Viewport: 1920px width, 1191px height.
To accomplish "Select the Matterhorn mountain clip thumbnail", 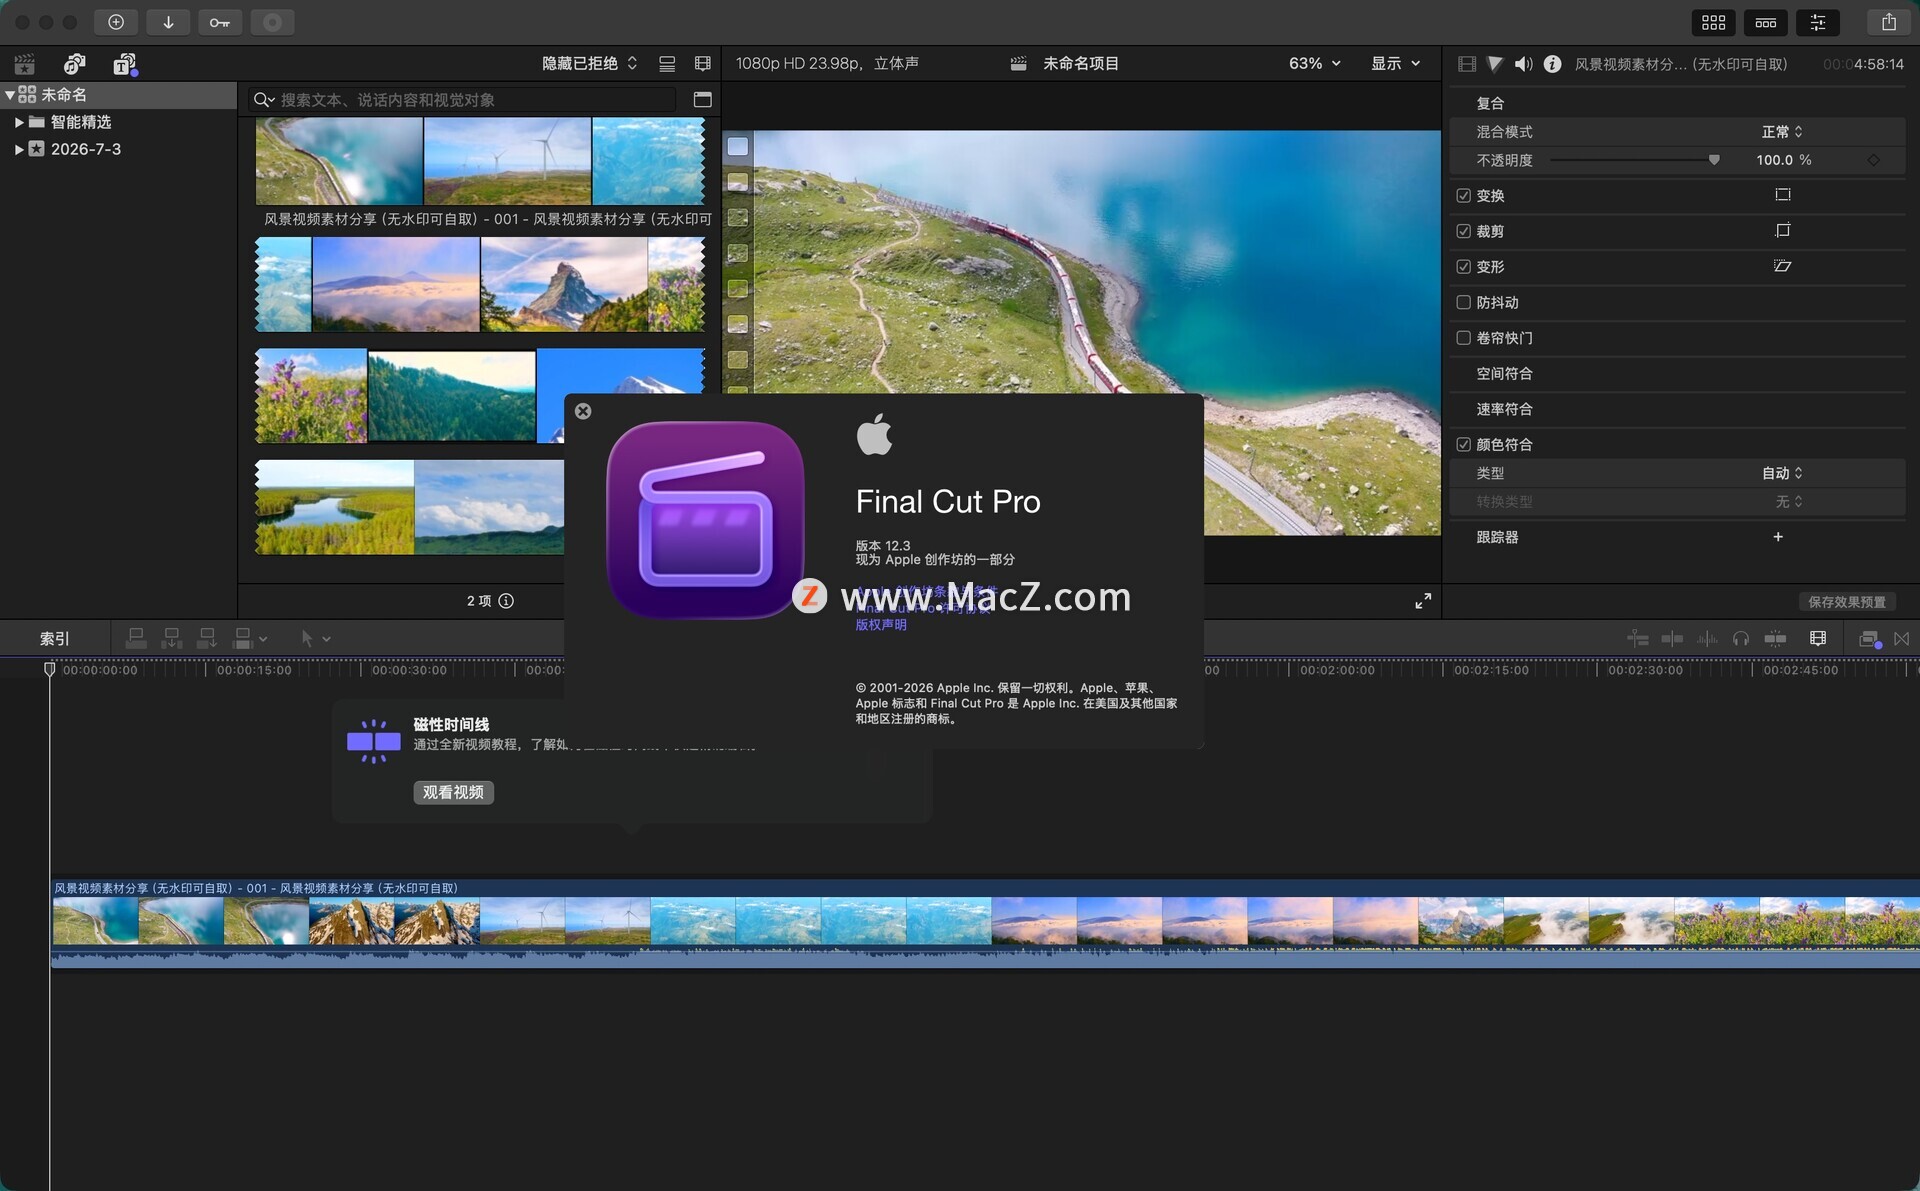I will pos(564,285).
